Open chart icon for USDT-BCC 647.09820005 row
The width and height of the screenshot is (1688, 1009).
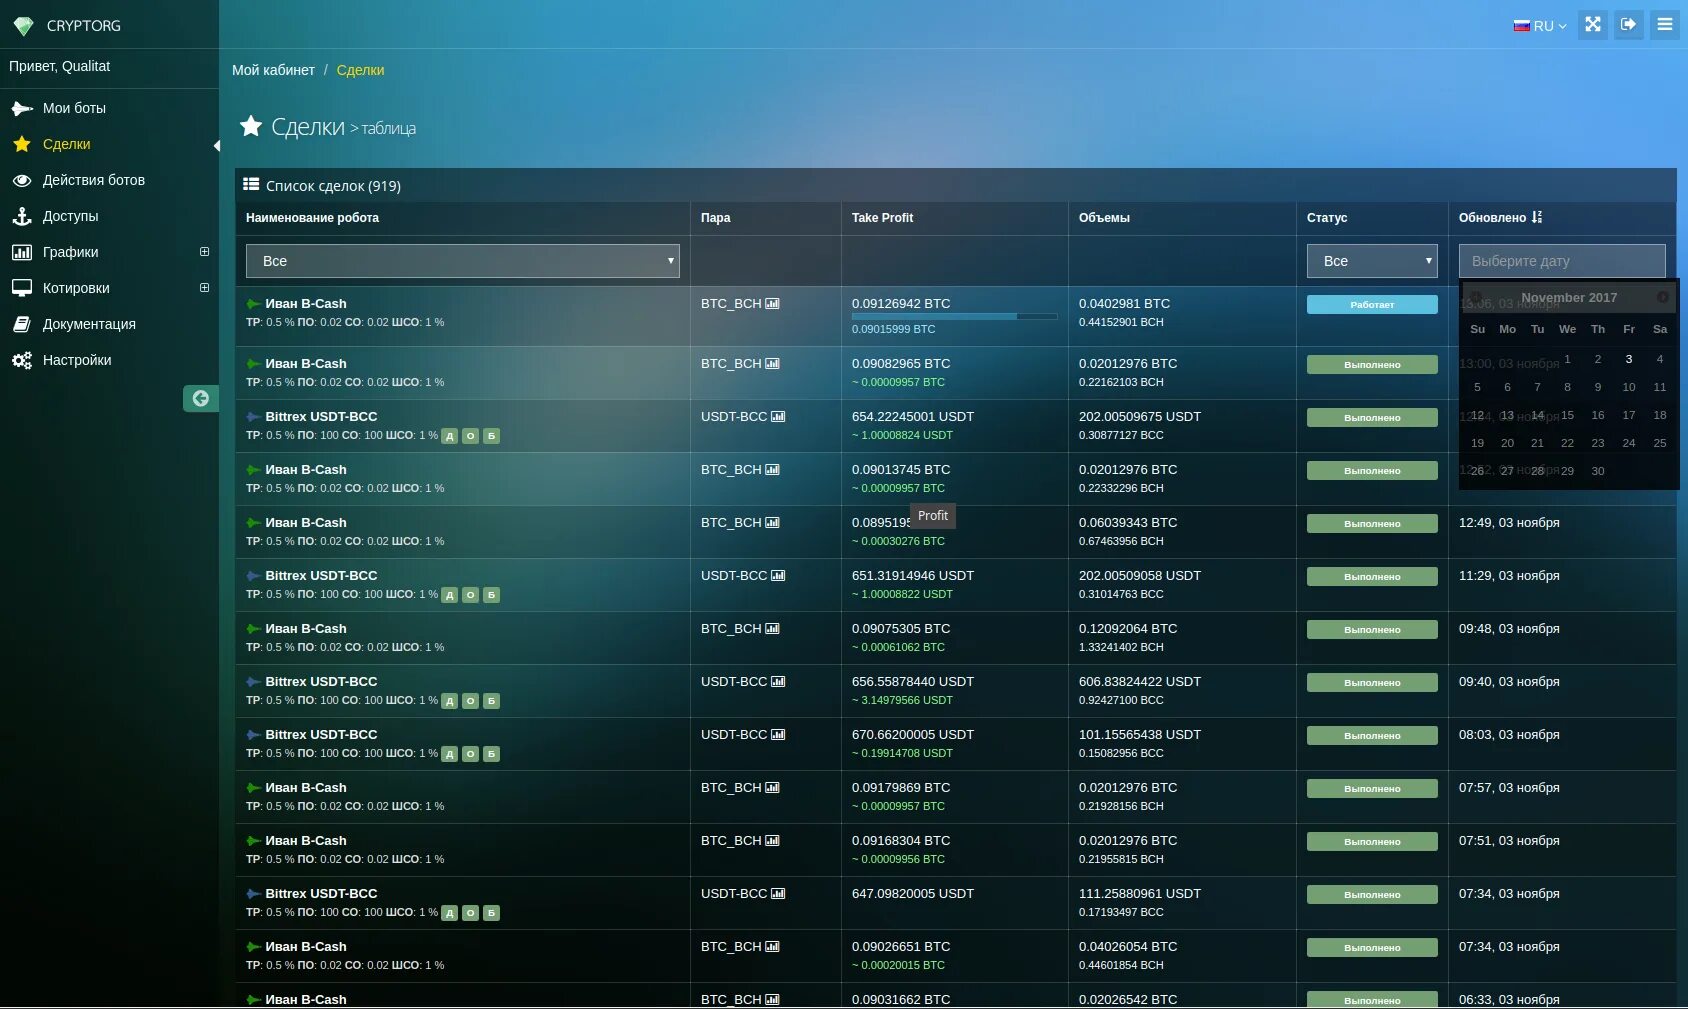click(x=778, y=894)
